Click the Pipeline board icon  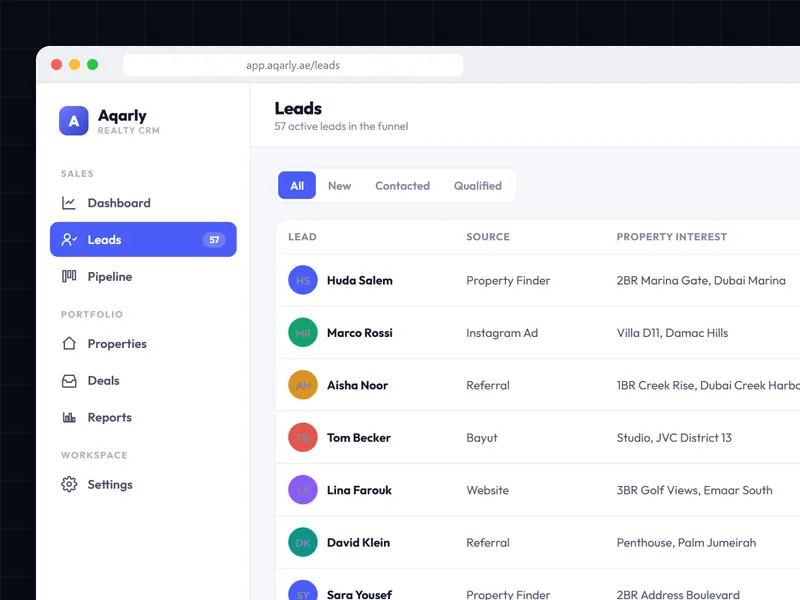[x=69, y=277]
